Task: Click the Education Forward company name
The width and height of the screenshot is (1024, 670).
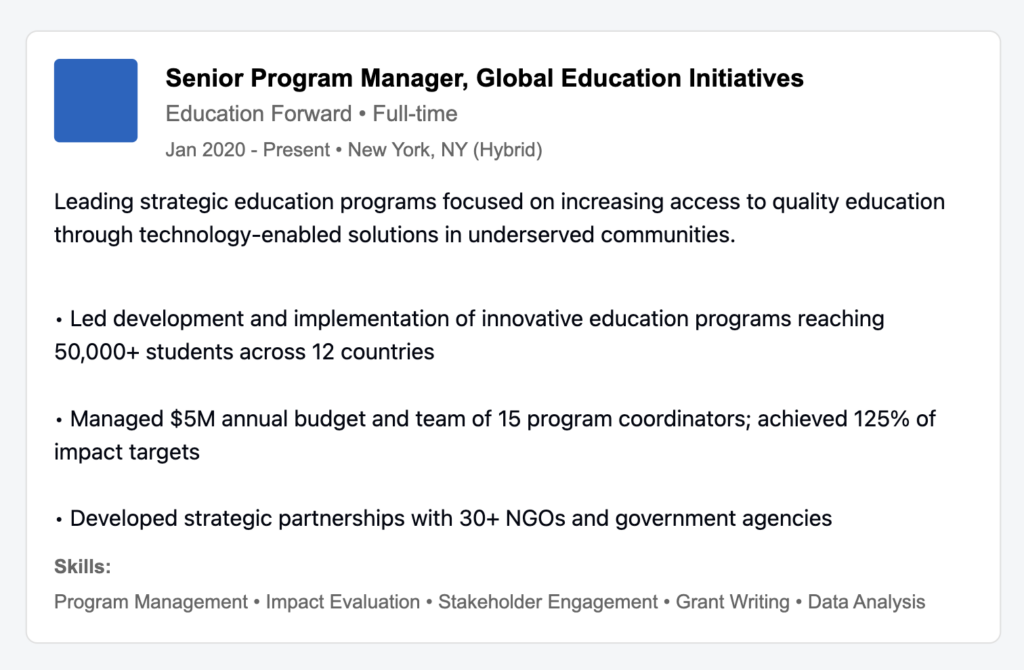Action: (259, 114)
